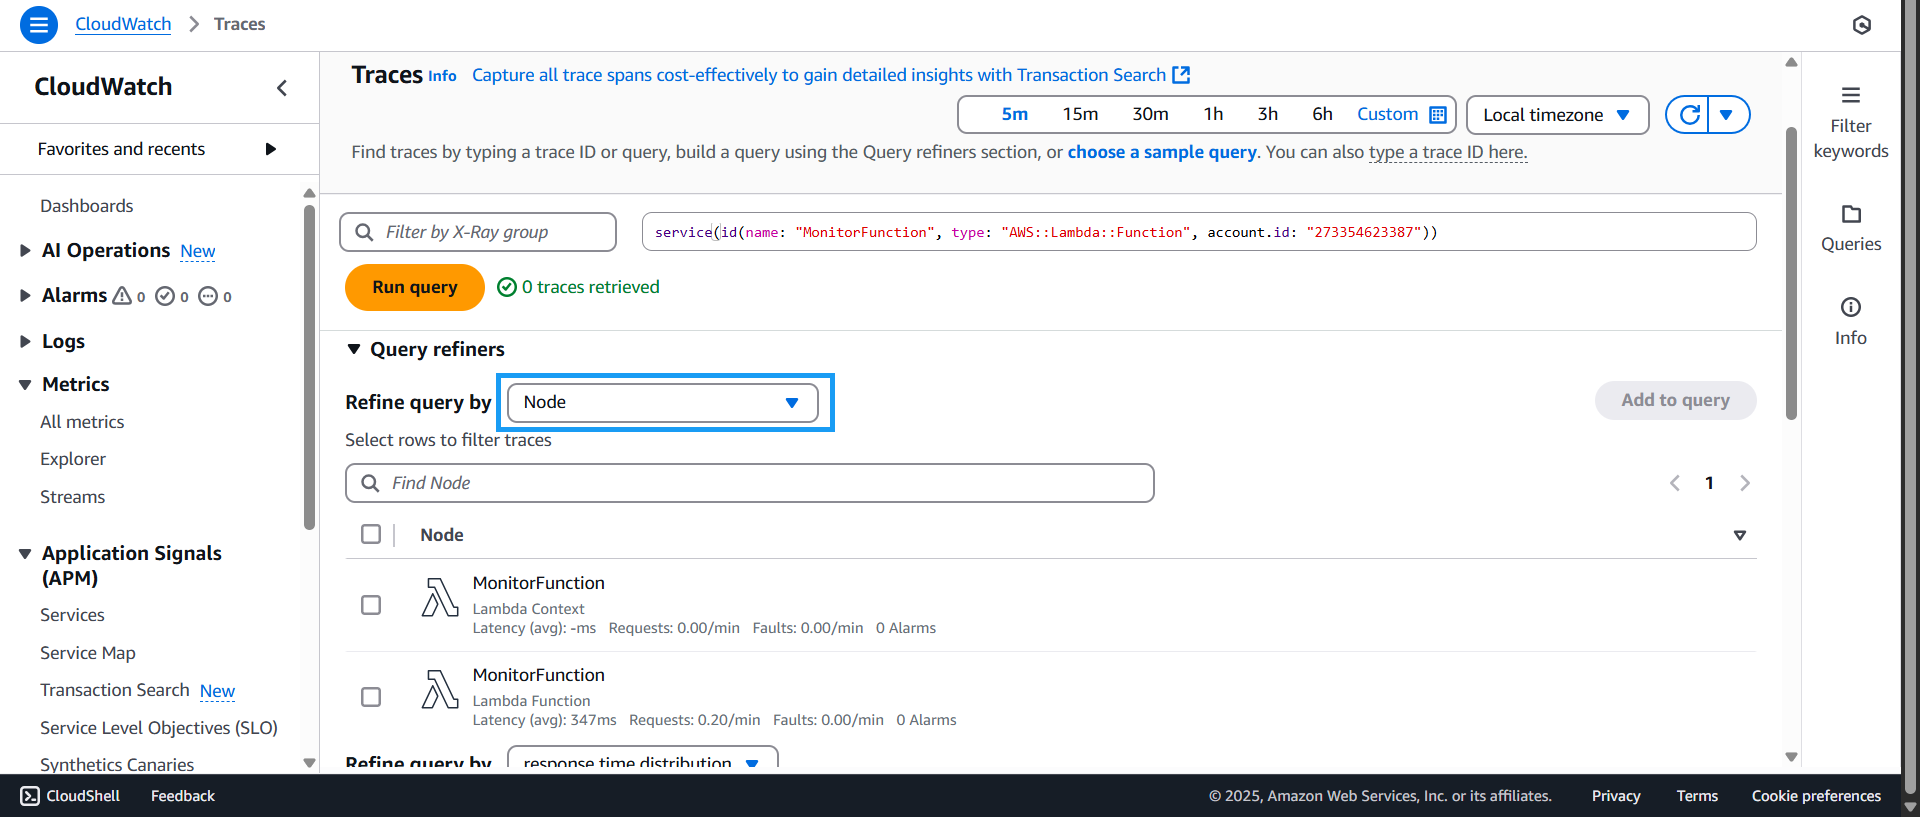This screenshot has width=1920, height=817.
Task: Check the Lambda Function MonitorFunction row
Action: [371, 697]
